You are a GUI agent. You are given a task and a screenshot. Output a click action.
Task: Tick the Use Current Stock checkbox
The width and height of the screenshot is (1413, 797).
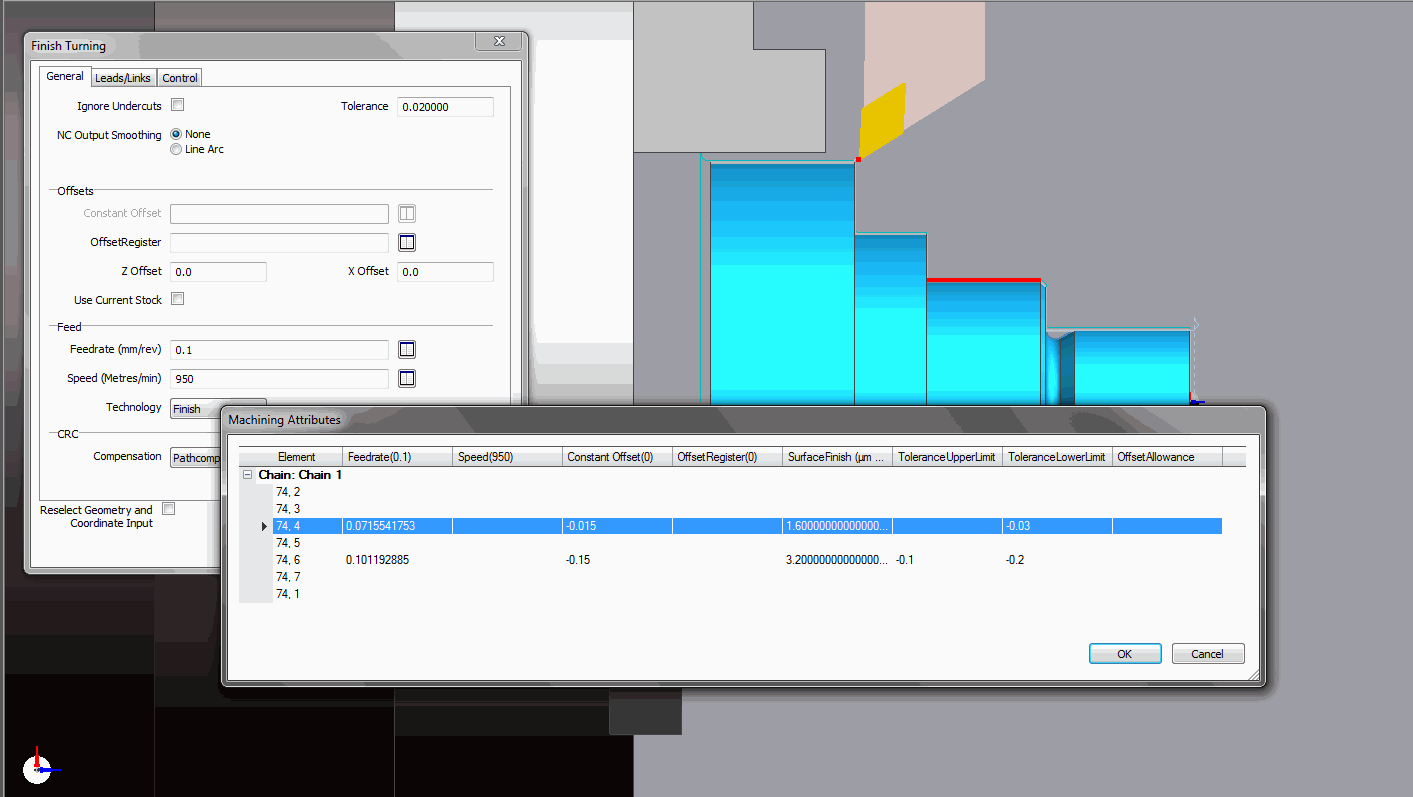(178, 299)
